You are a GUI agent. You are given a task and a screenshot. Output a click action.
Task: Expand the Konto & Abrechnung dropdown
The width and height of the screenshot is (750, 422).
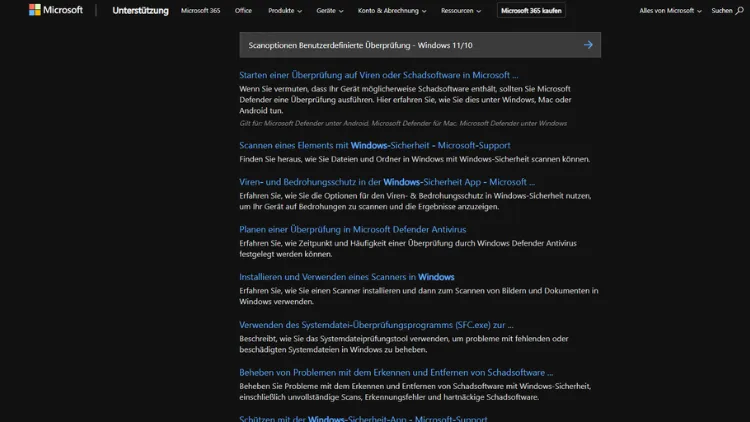pos(392,11)
